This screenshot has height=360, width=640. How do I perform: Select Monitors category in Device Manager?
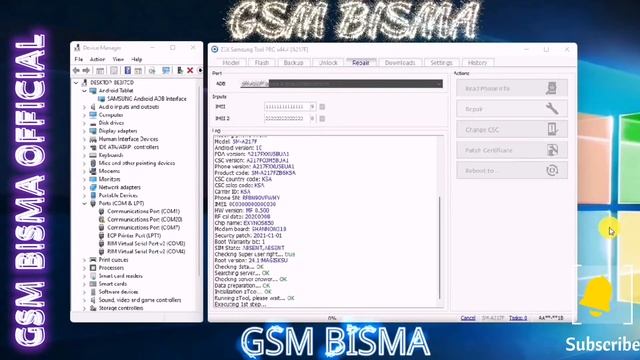(x=109, y=179)
